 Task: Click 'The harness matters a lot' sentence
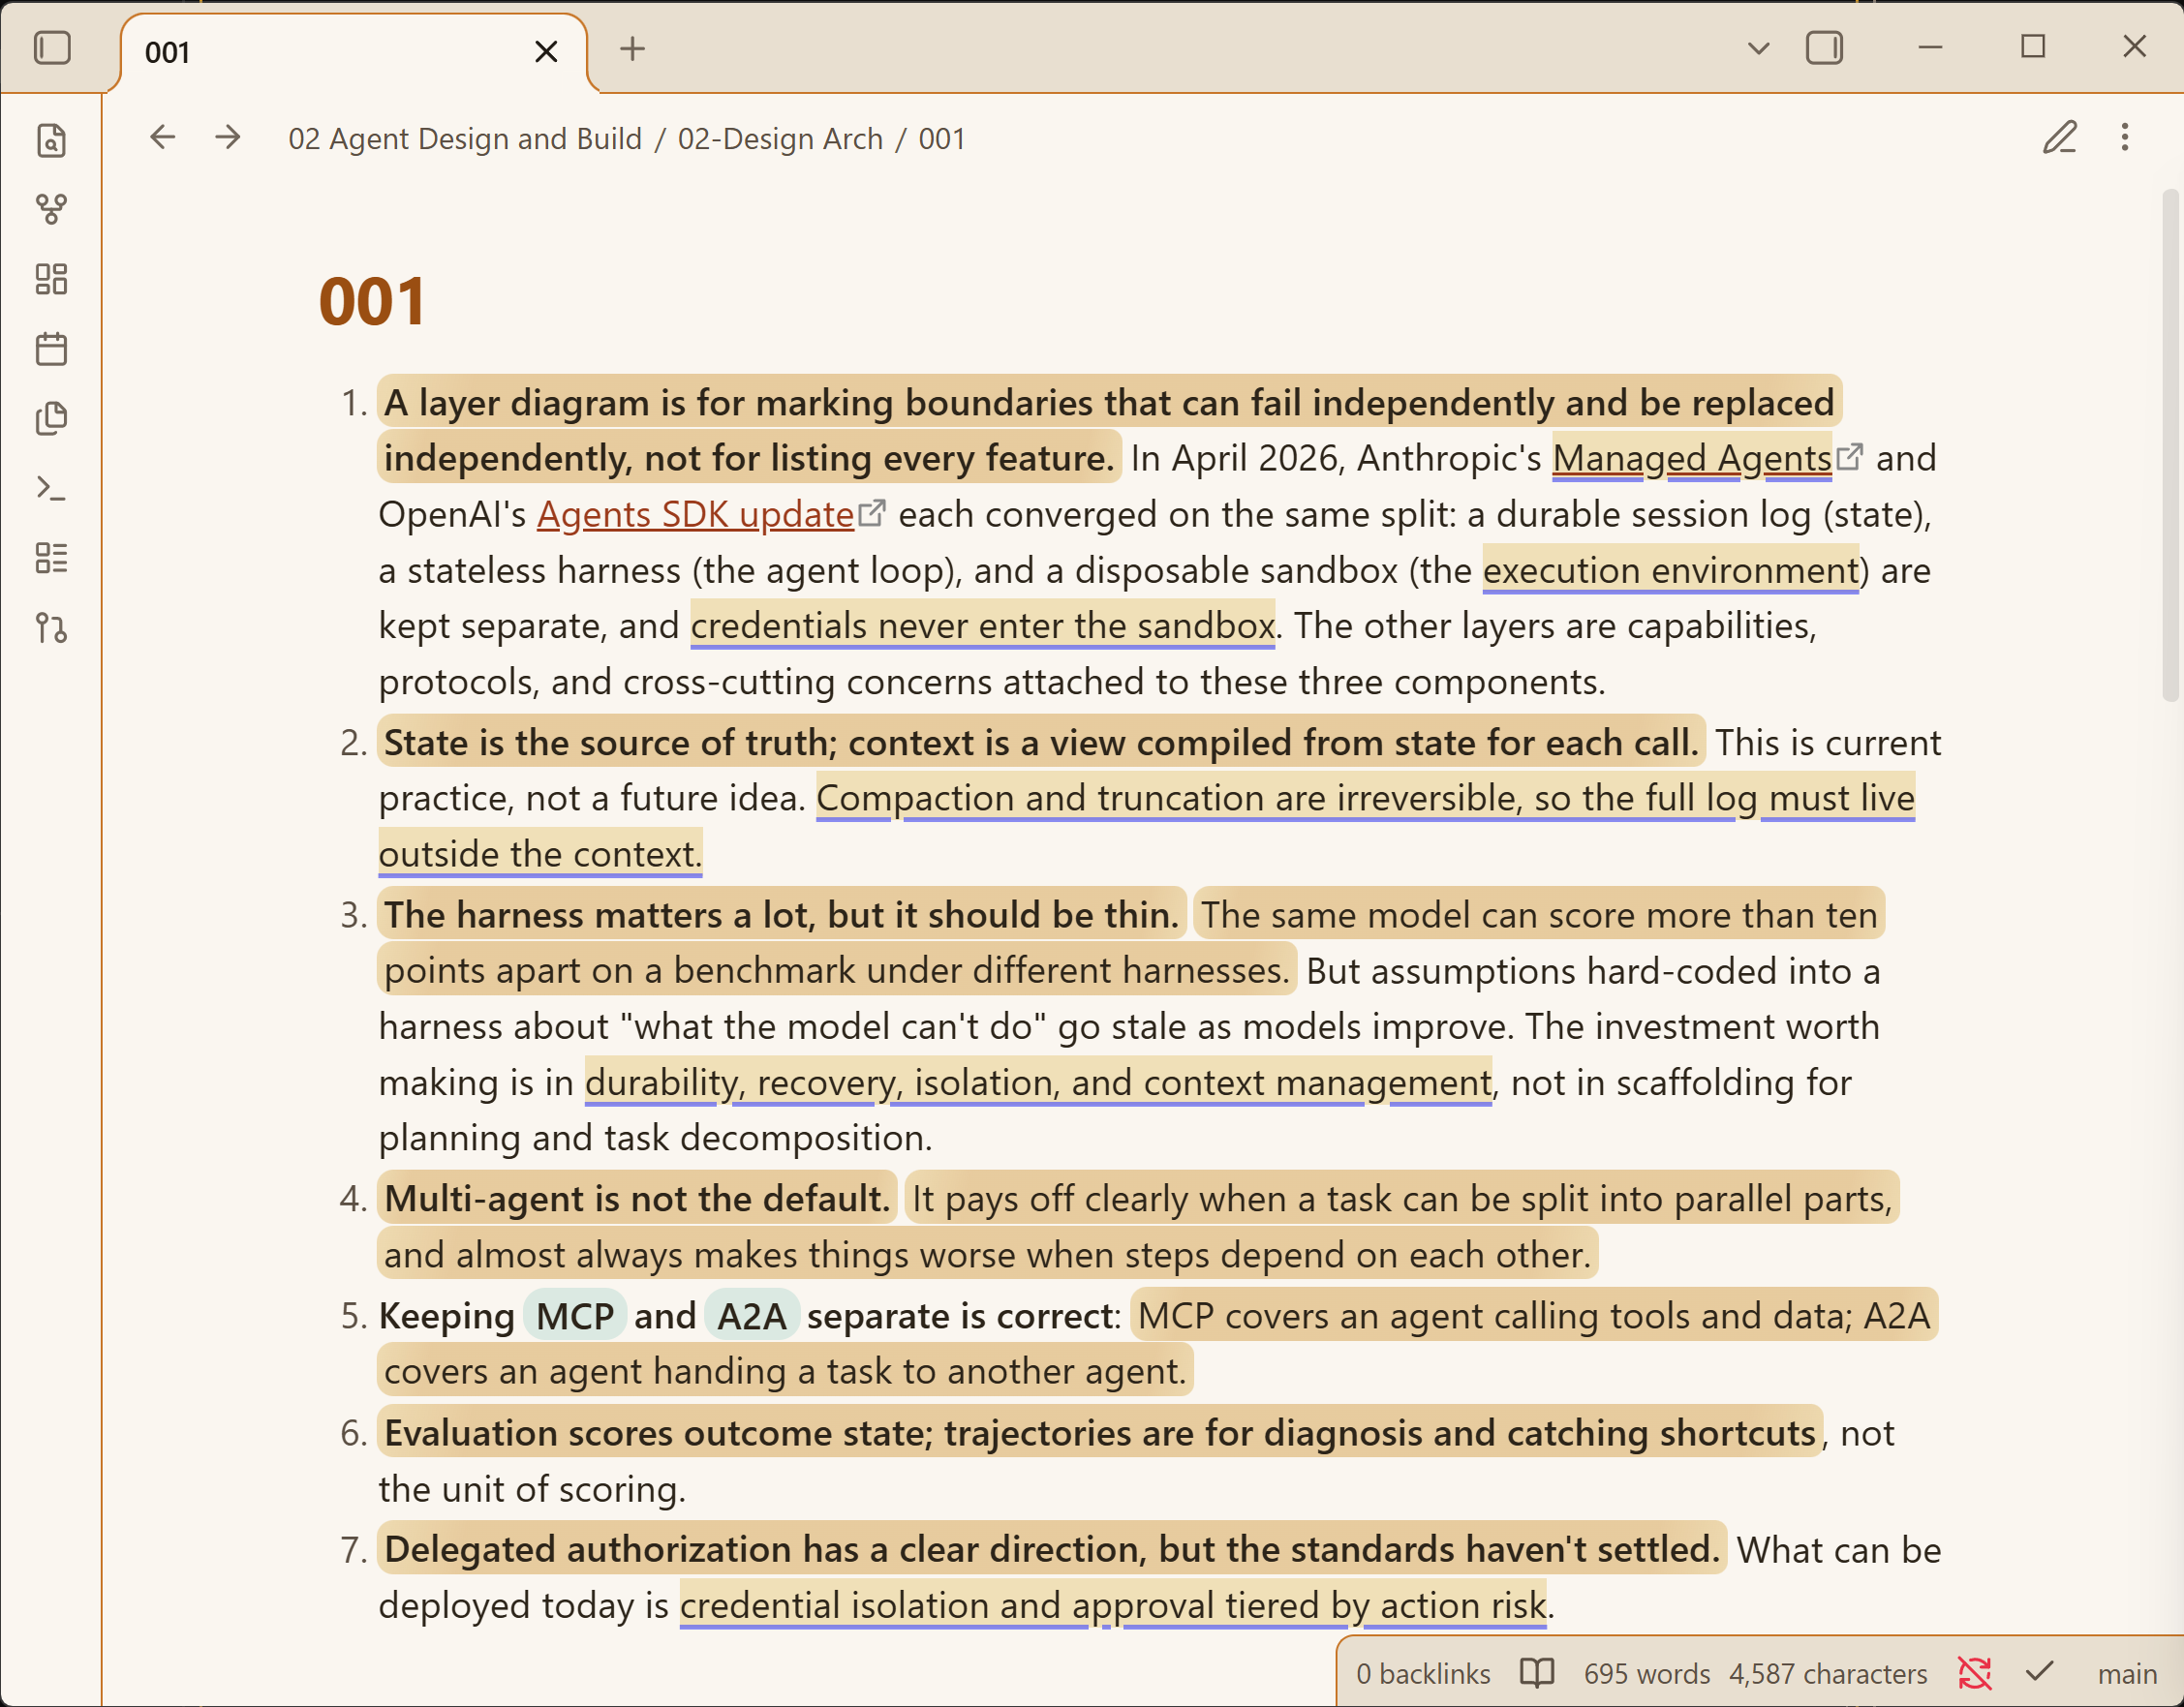(782, 915)
